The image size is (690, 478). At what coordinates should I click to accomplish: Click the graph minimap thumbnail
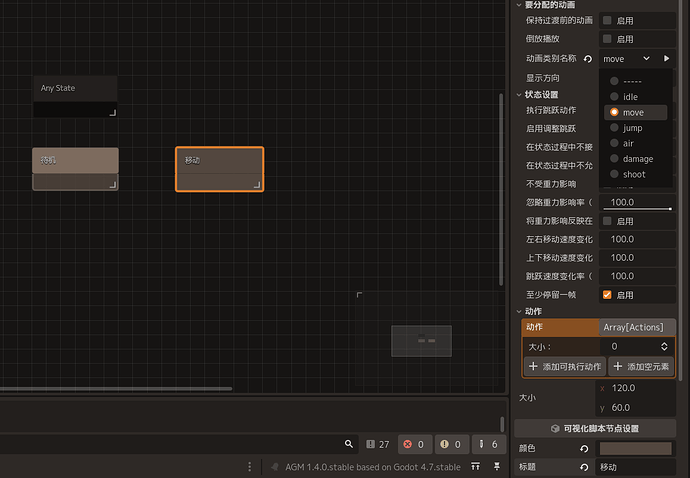pyautogui.click(x=422, y=341)
